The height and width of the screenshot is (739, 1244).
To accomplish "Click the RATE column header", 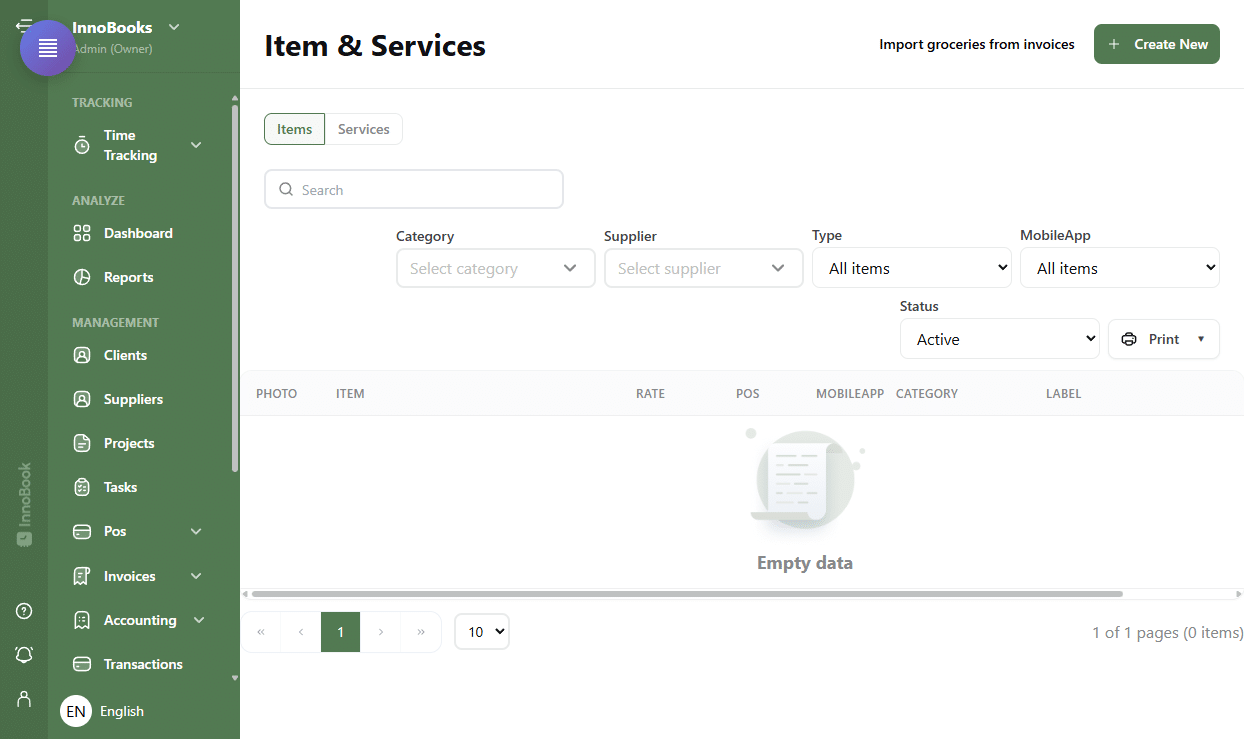I will coord(650,393).
